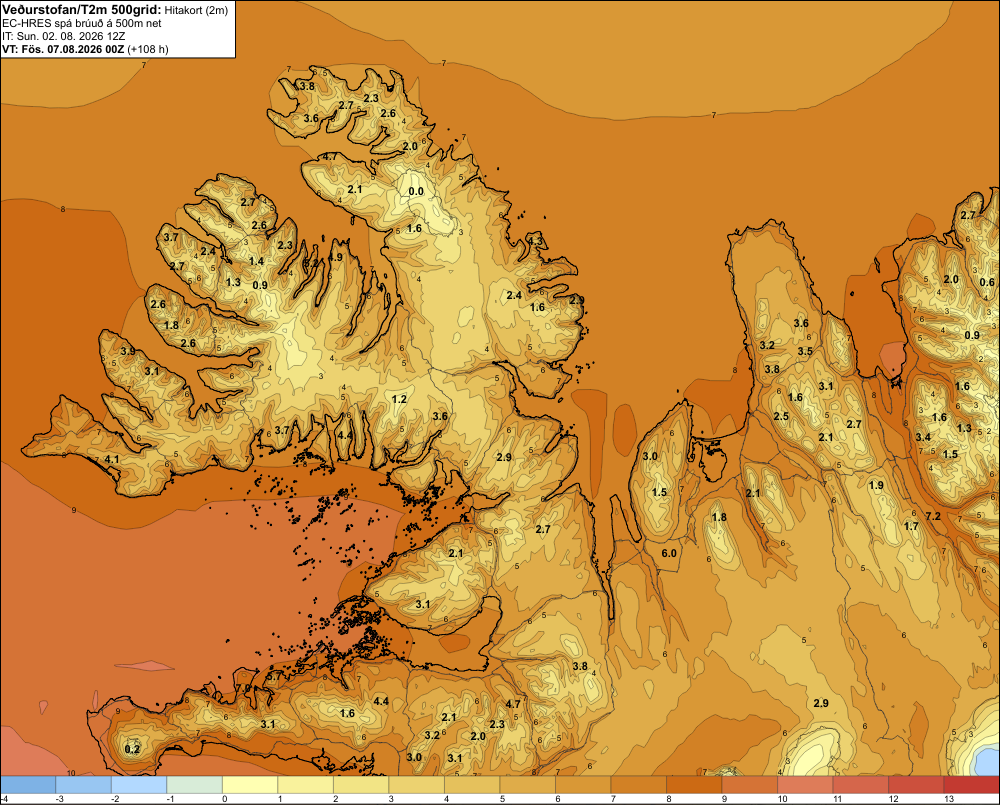Screen dimensions: 1000x805
Task: Click the '(+108 h)' forecast offset text
Action: click(x=148, y=49)
